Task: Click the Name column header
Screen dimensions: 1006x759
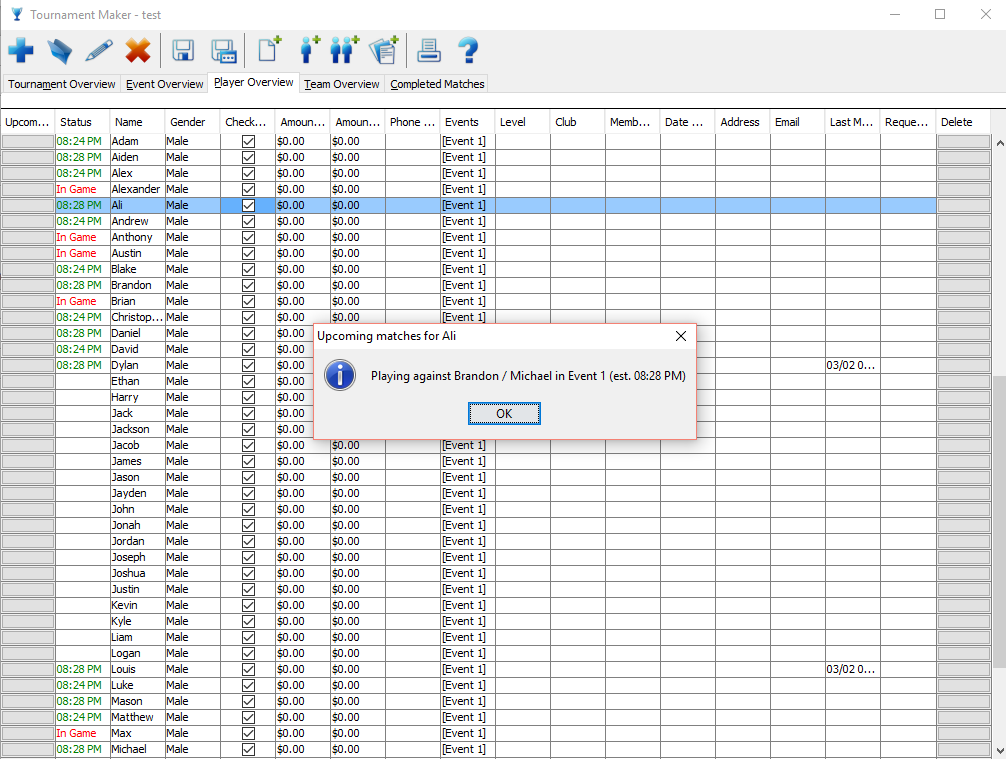Action: coord(129,122)
